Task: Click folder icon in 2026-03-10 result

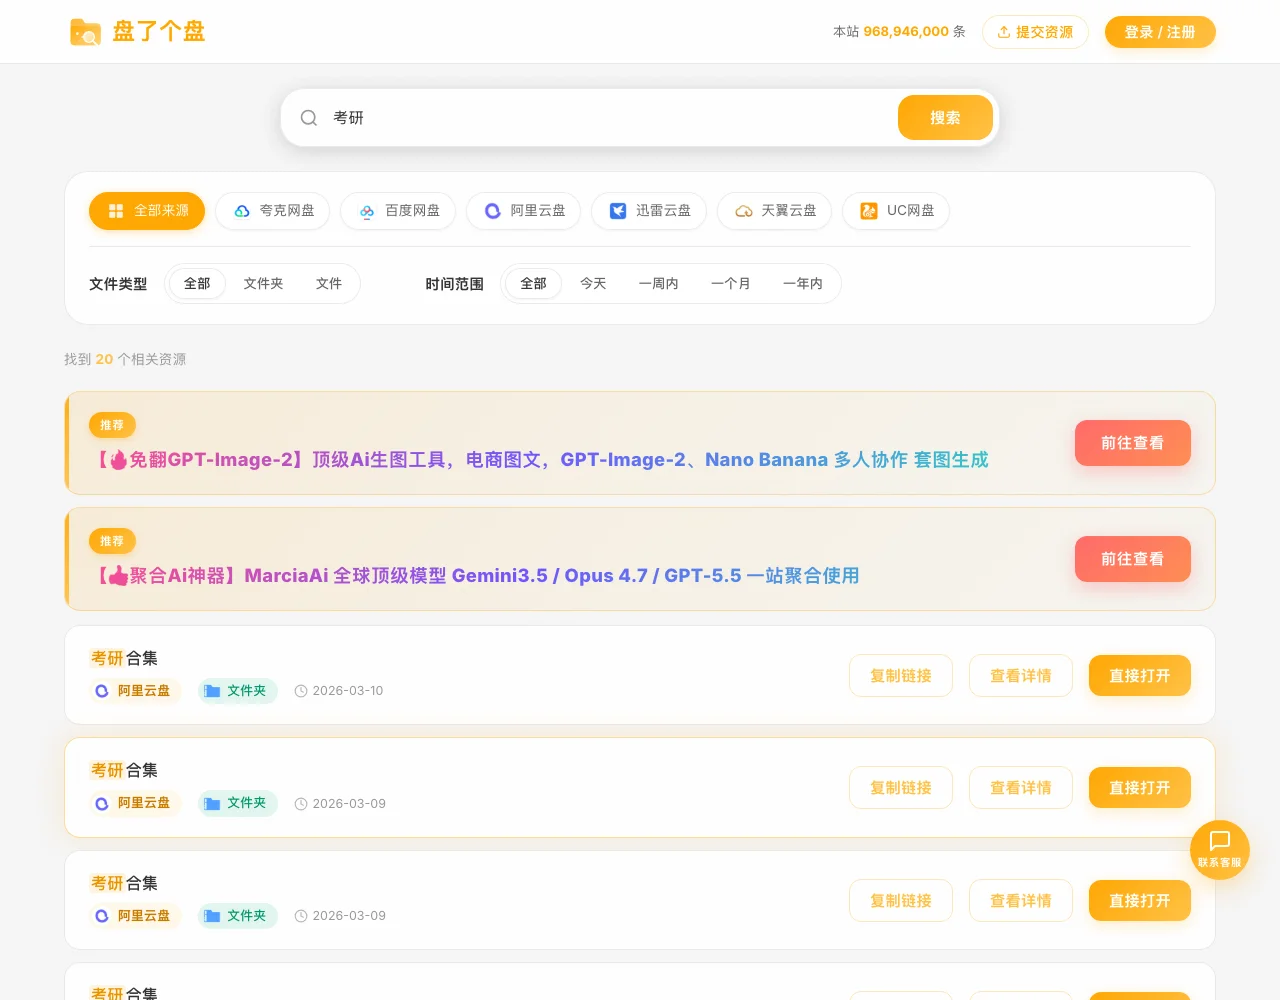Action: point(212,691)
